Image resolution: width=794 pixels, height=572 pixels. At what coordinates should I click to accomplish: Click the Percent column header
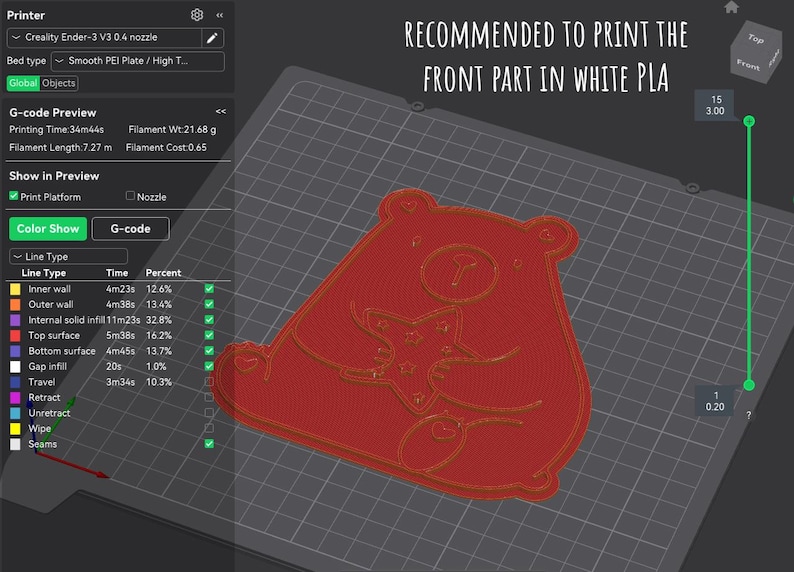click(163, 273)
